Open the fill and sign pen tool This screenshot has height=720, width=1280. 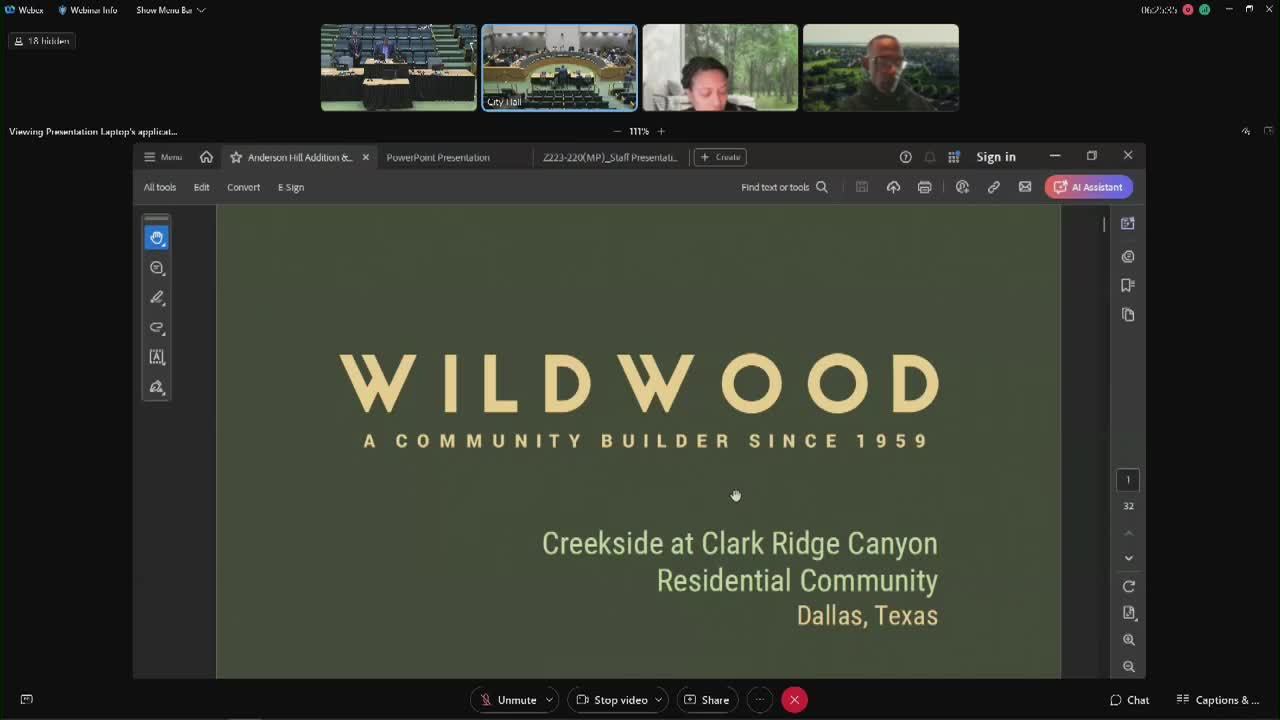click(157, 387)
